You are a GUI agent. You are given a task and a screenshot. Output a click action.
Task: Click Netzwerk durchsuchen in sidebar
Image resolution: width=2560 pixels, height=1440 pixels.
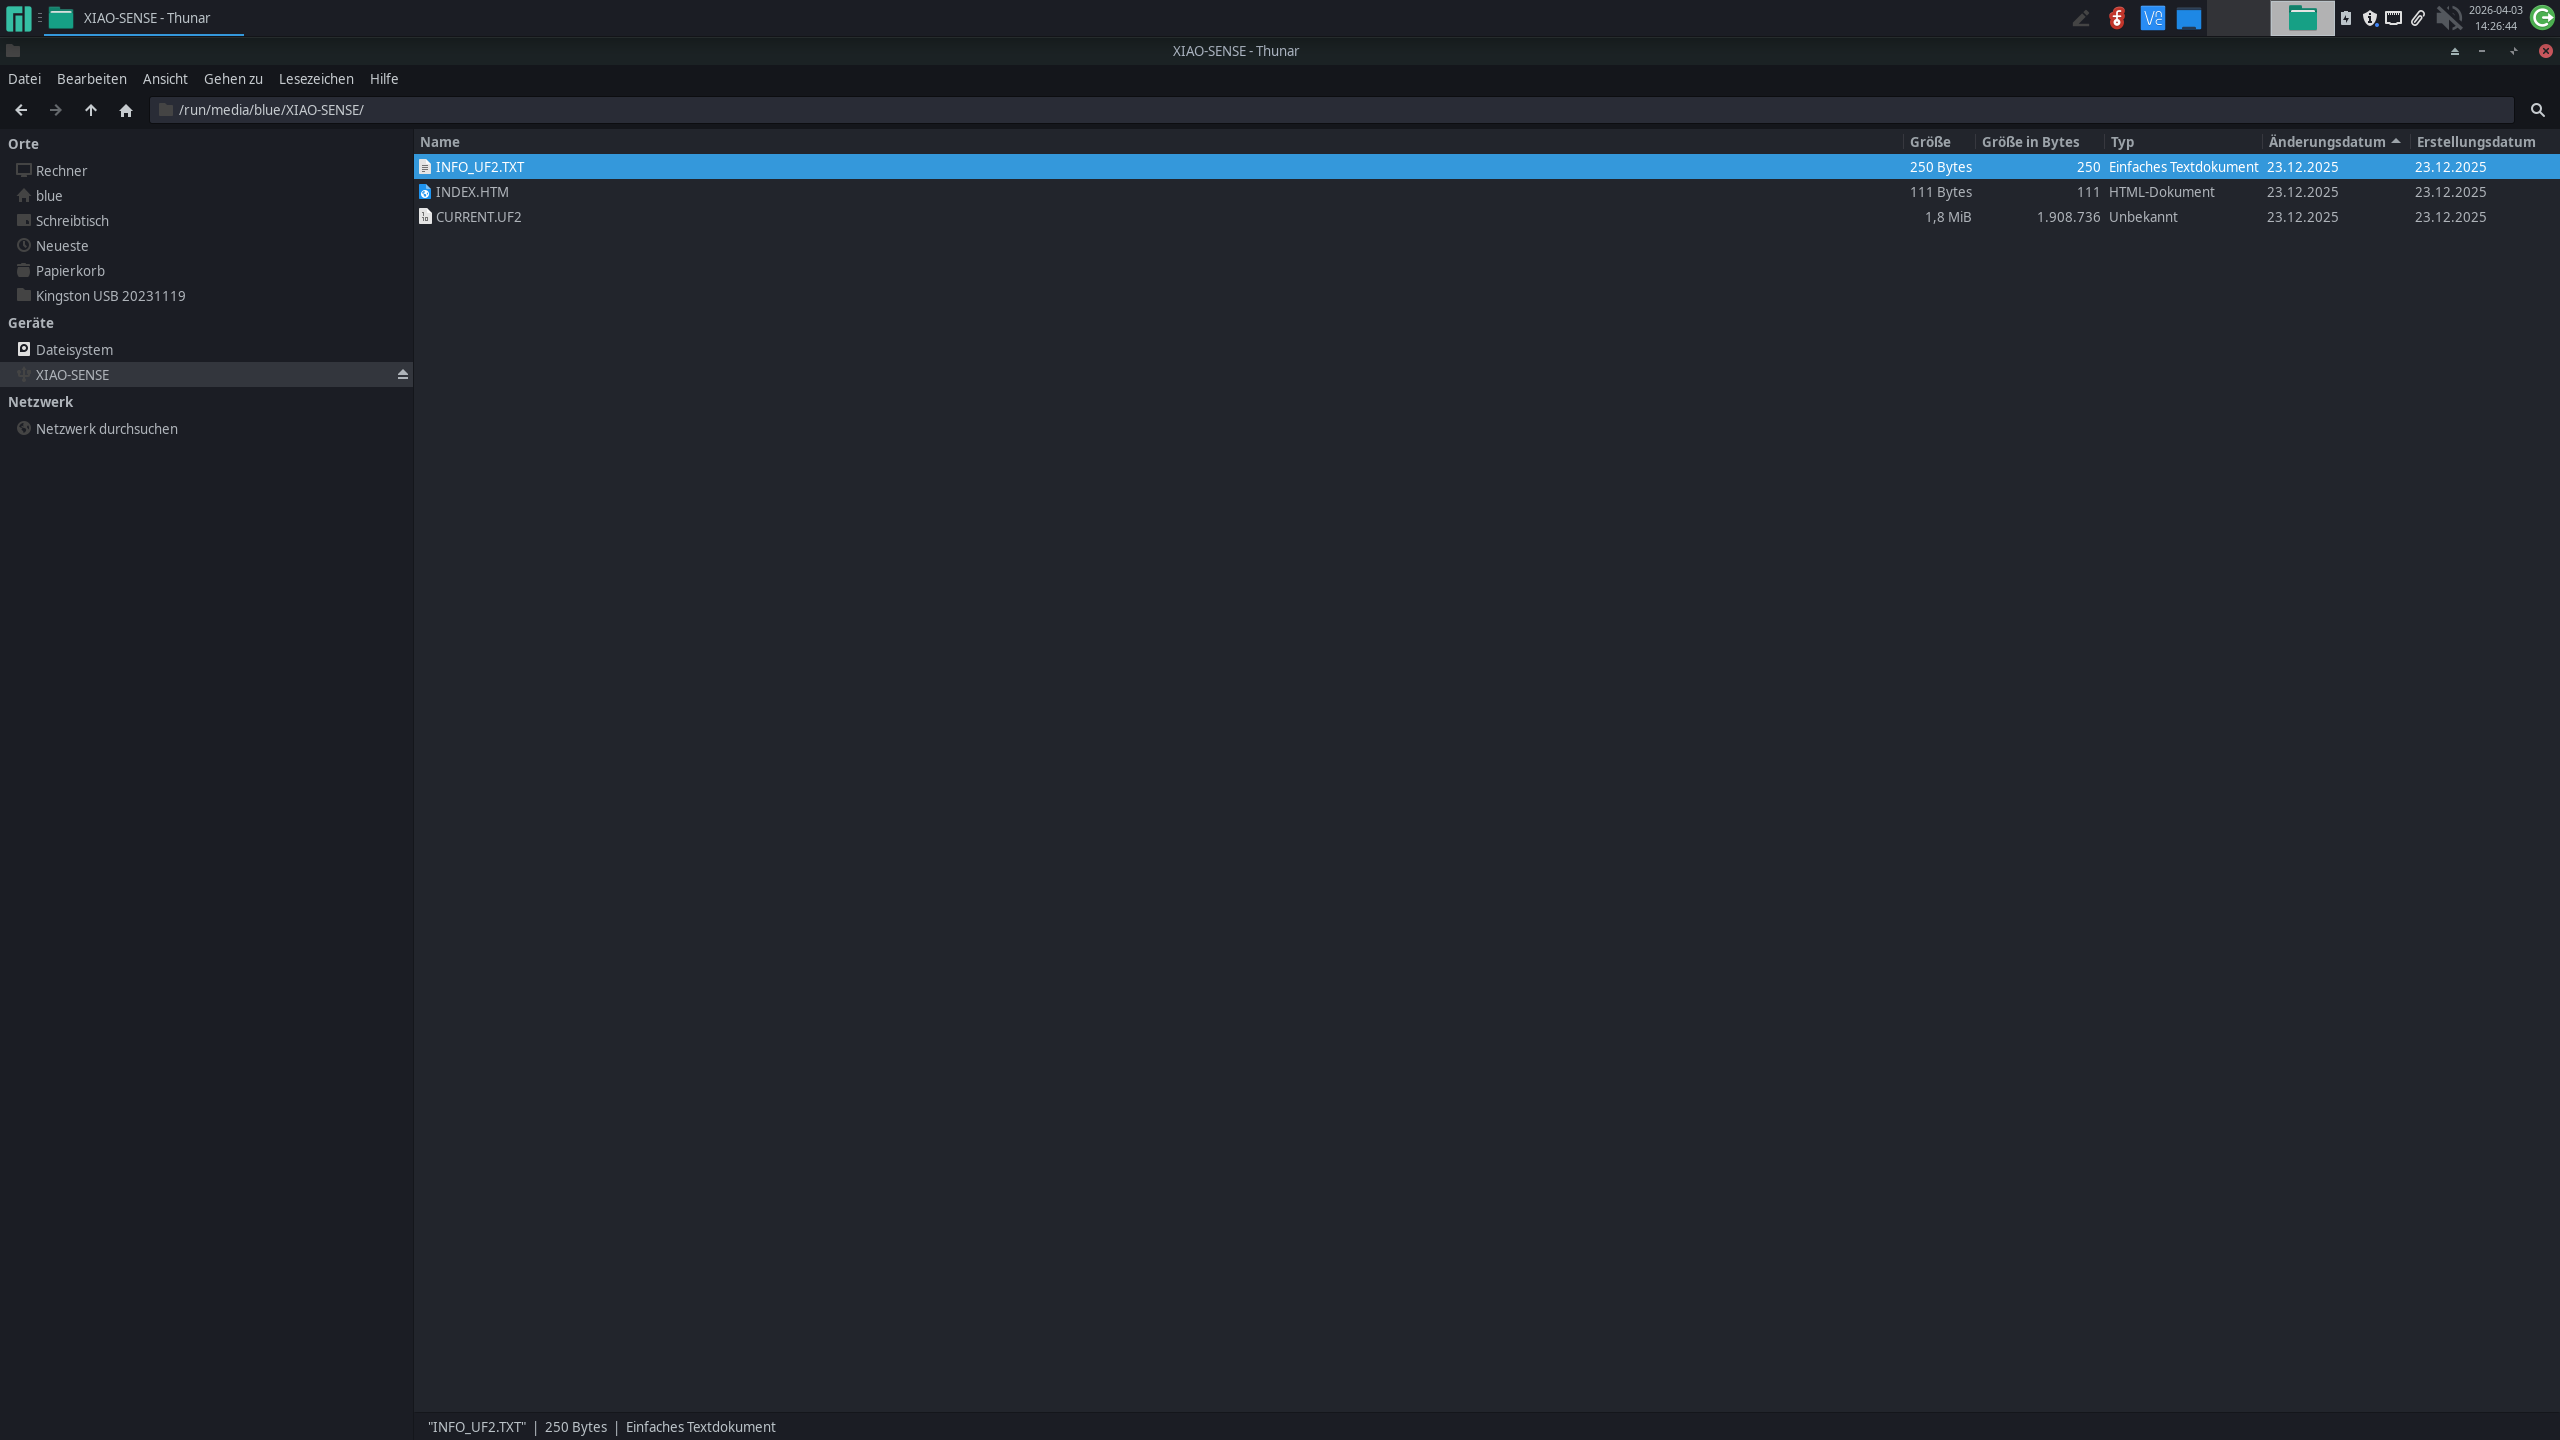pyautogui.click(x=106, y=429)
